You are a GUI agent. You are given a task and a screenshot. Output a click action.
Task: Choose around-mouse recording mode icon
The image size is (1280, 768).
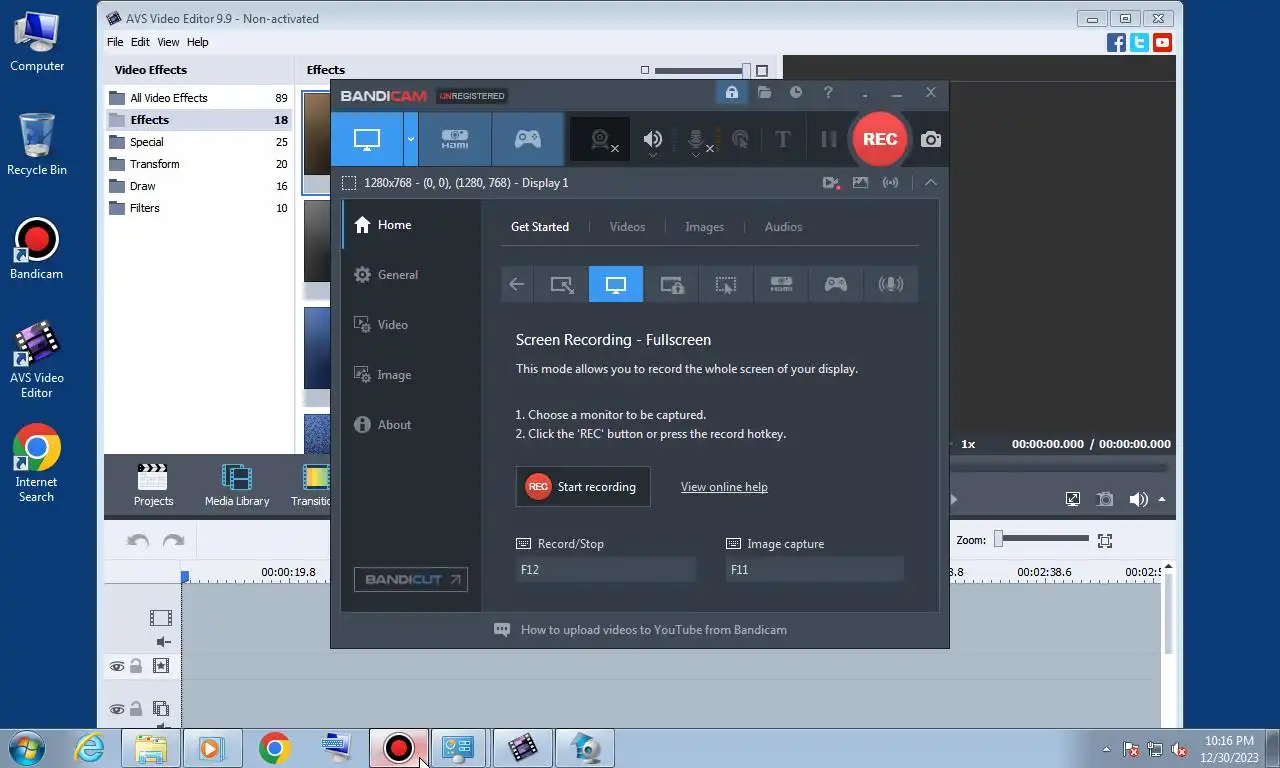pos(726,284)
